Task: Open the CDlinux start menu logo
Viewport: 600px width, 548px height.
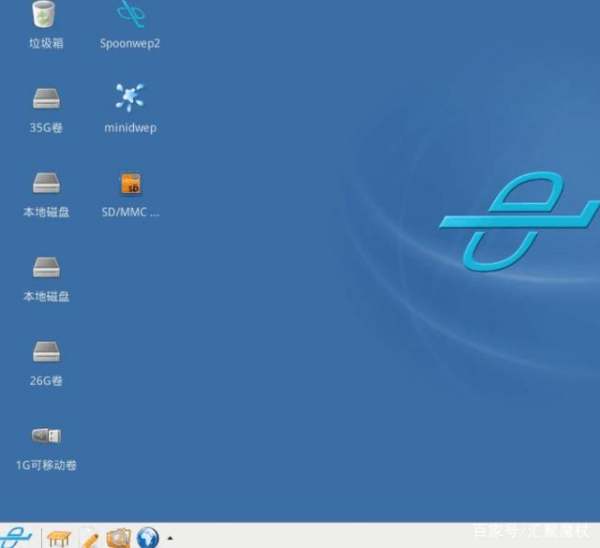Action: [15, 537]
